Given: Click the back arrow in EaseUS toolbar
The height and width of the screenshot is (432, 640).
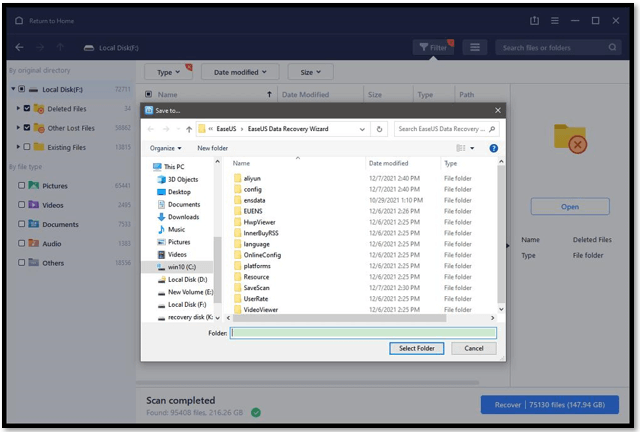Looking at the screenshot, I should point(19,47).
